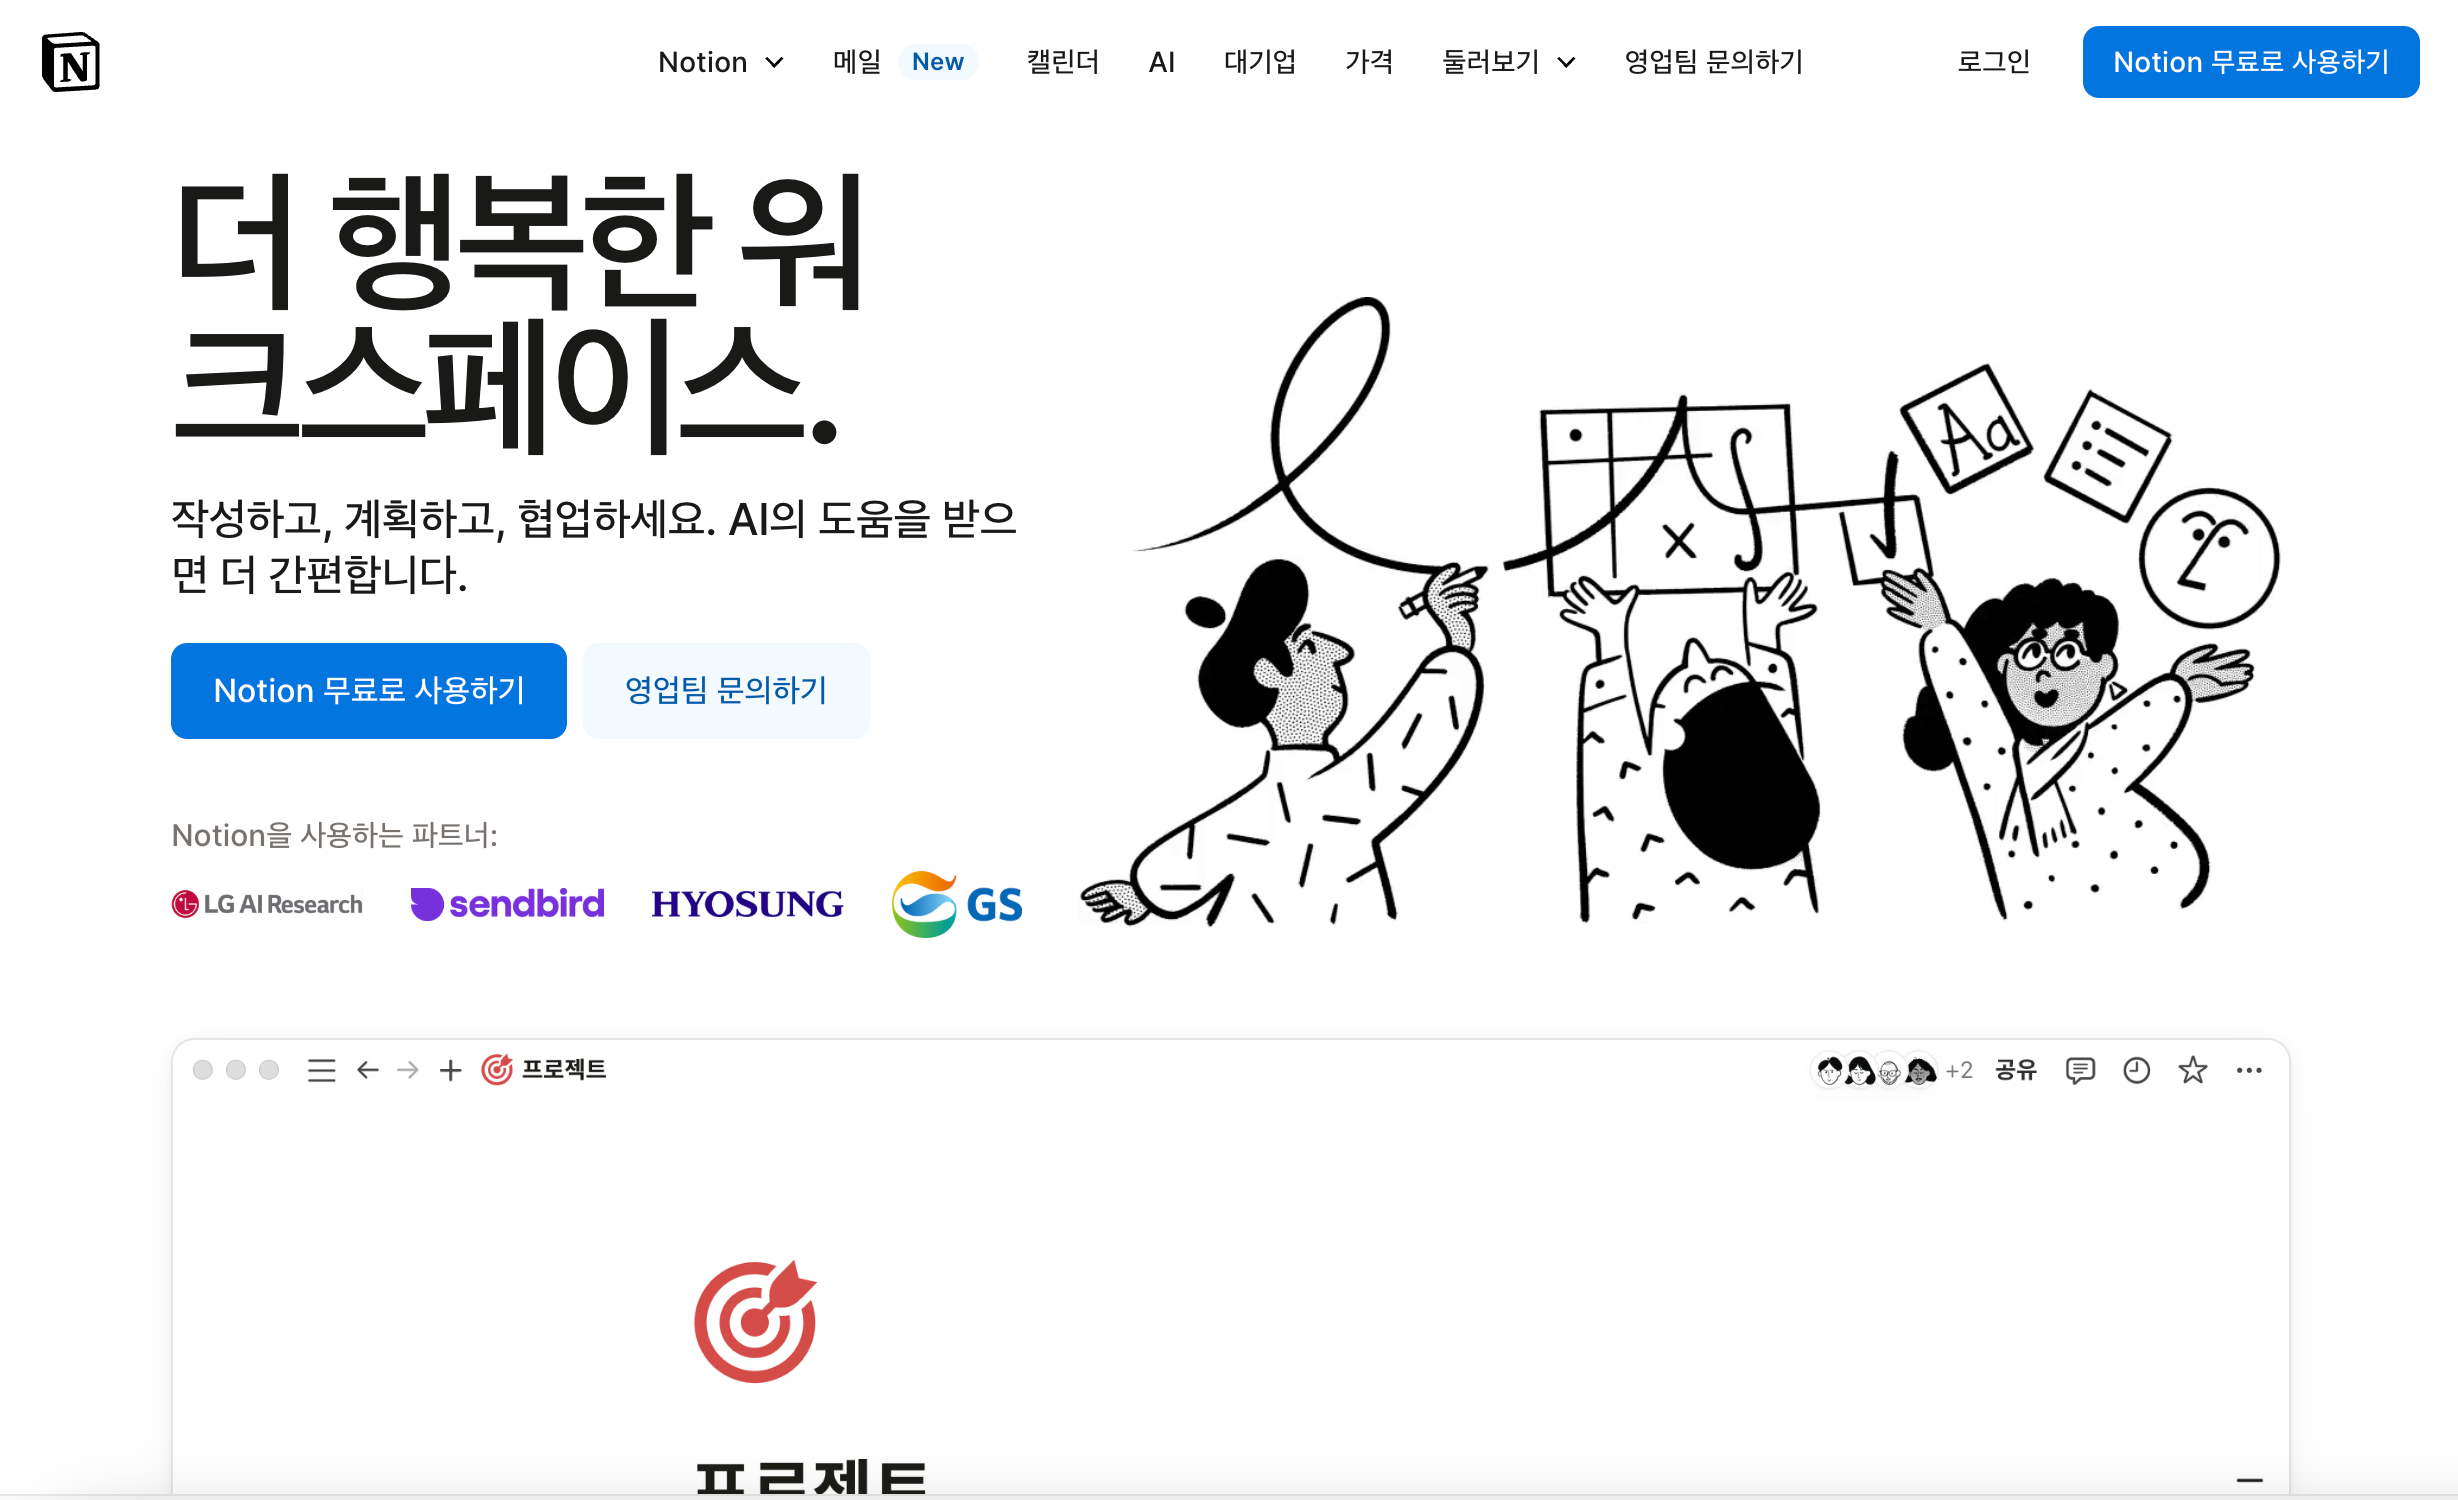2458x1500 pixels.
Task: Open the history clock icon
Action: click(x=2136, y=1071)
